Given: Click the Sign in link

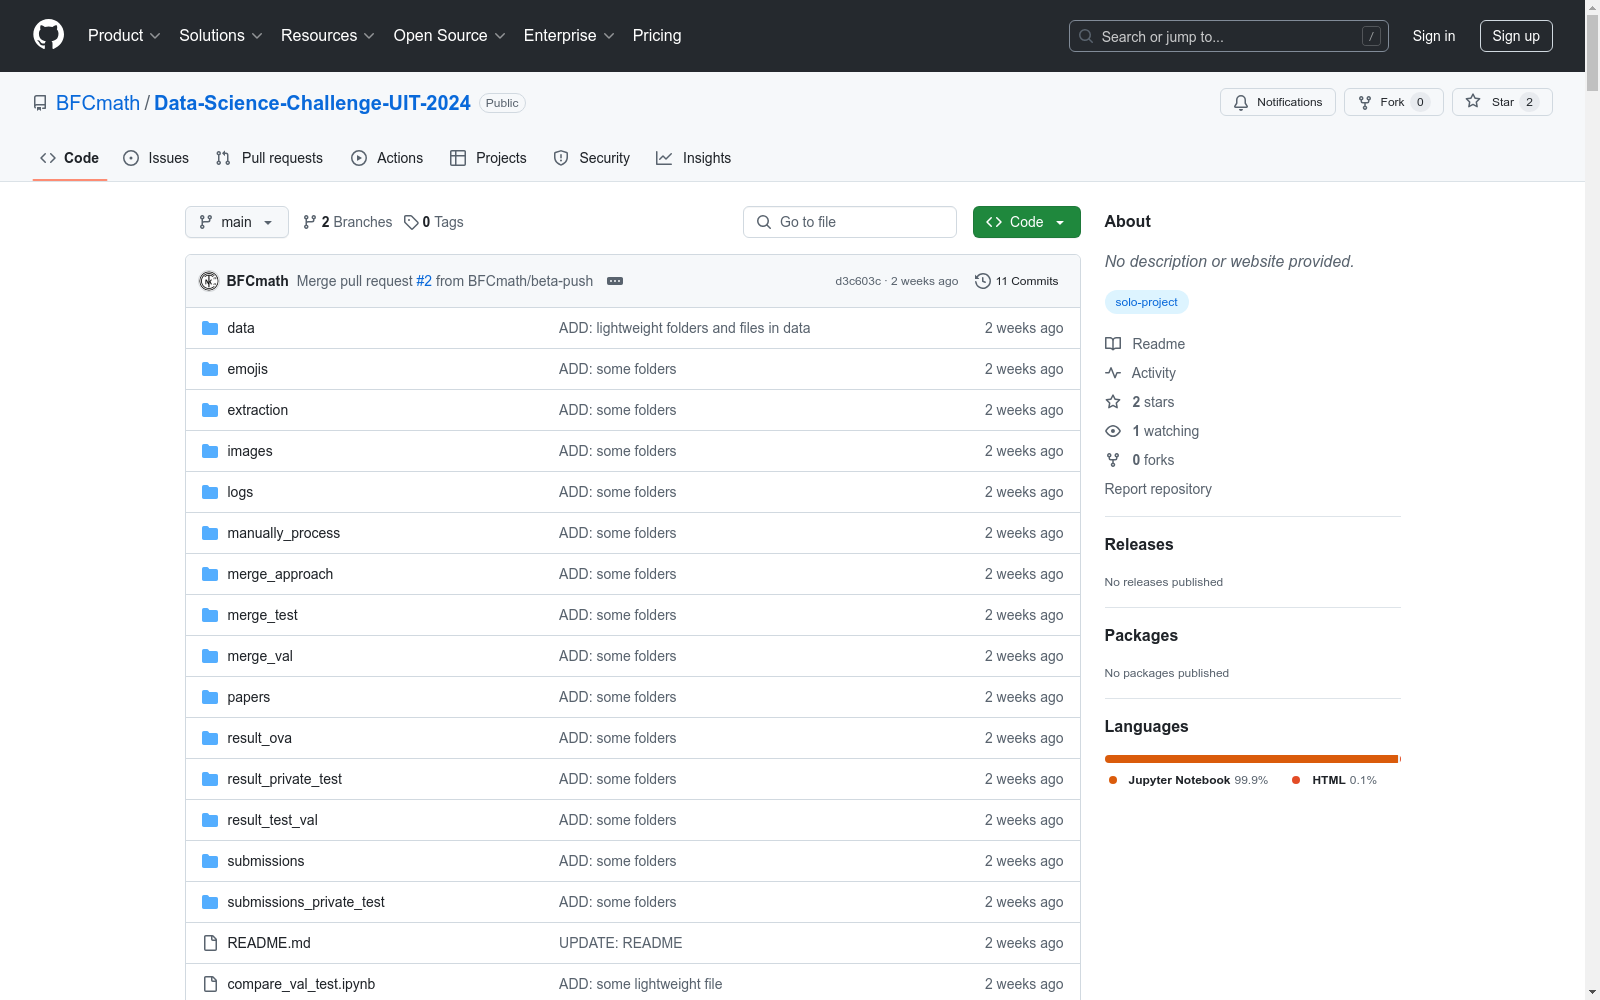Looking at the screenshot, I should point(1434,36).
